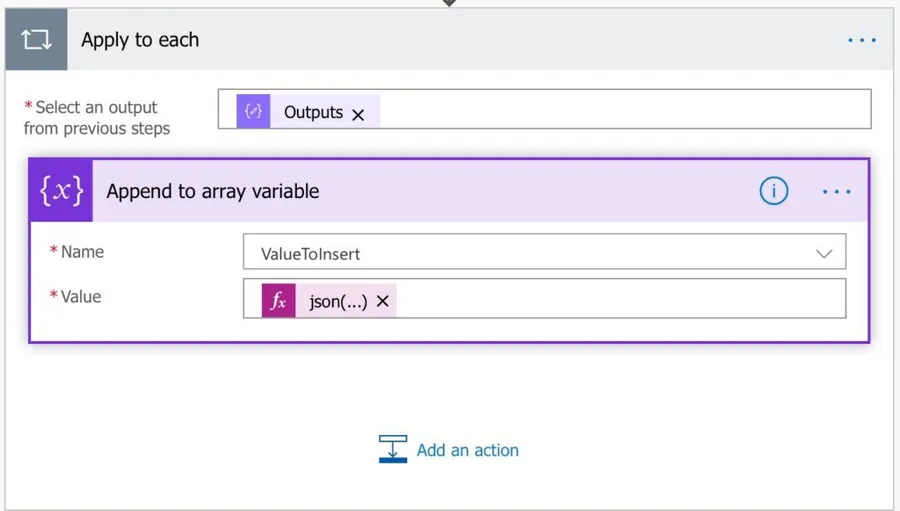Viewport: 900px width, 511px height.
Task: Click the fx expression icon
Action: (279, 301)
